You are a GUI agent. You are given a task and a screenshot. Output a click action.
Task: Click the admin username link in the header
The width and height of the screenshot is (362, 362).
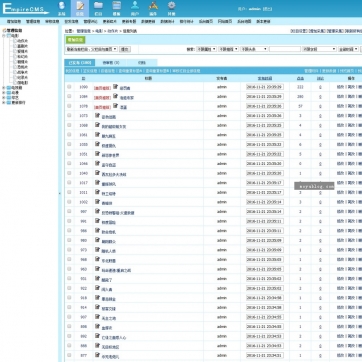coord(255,9)
